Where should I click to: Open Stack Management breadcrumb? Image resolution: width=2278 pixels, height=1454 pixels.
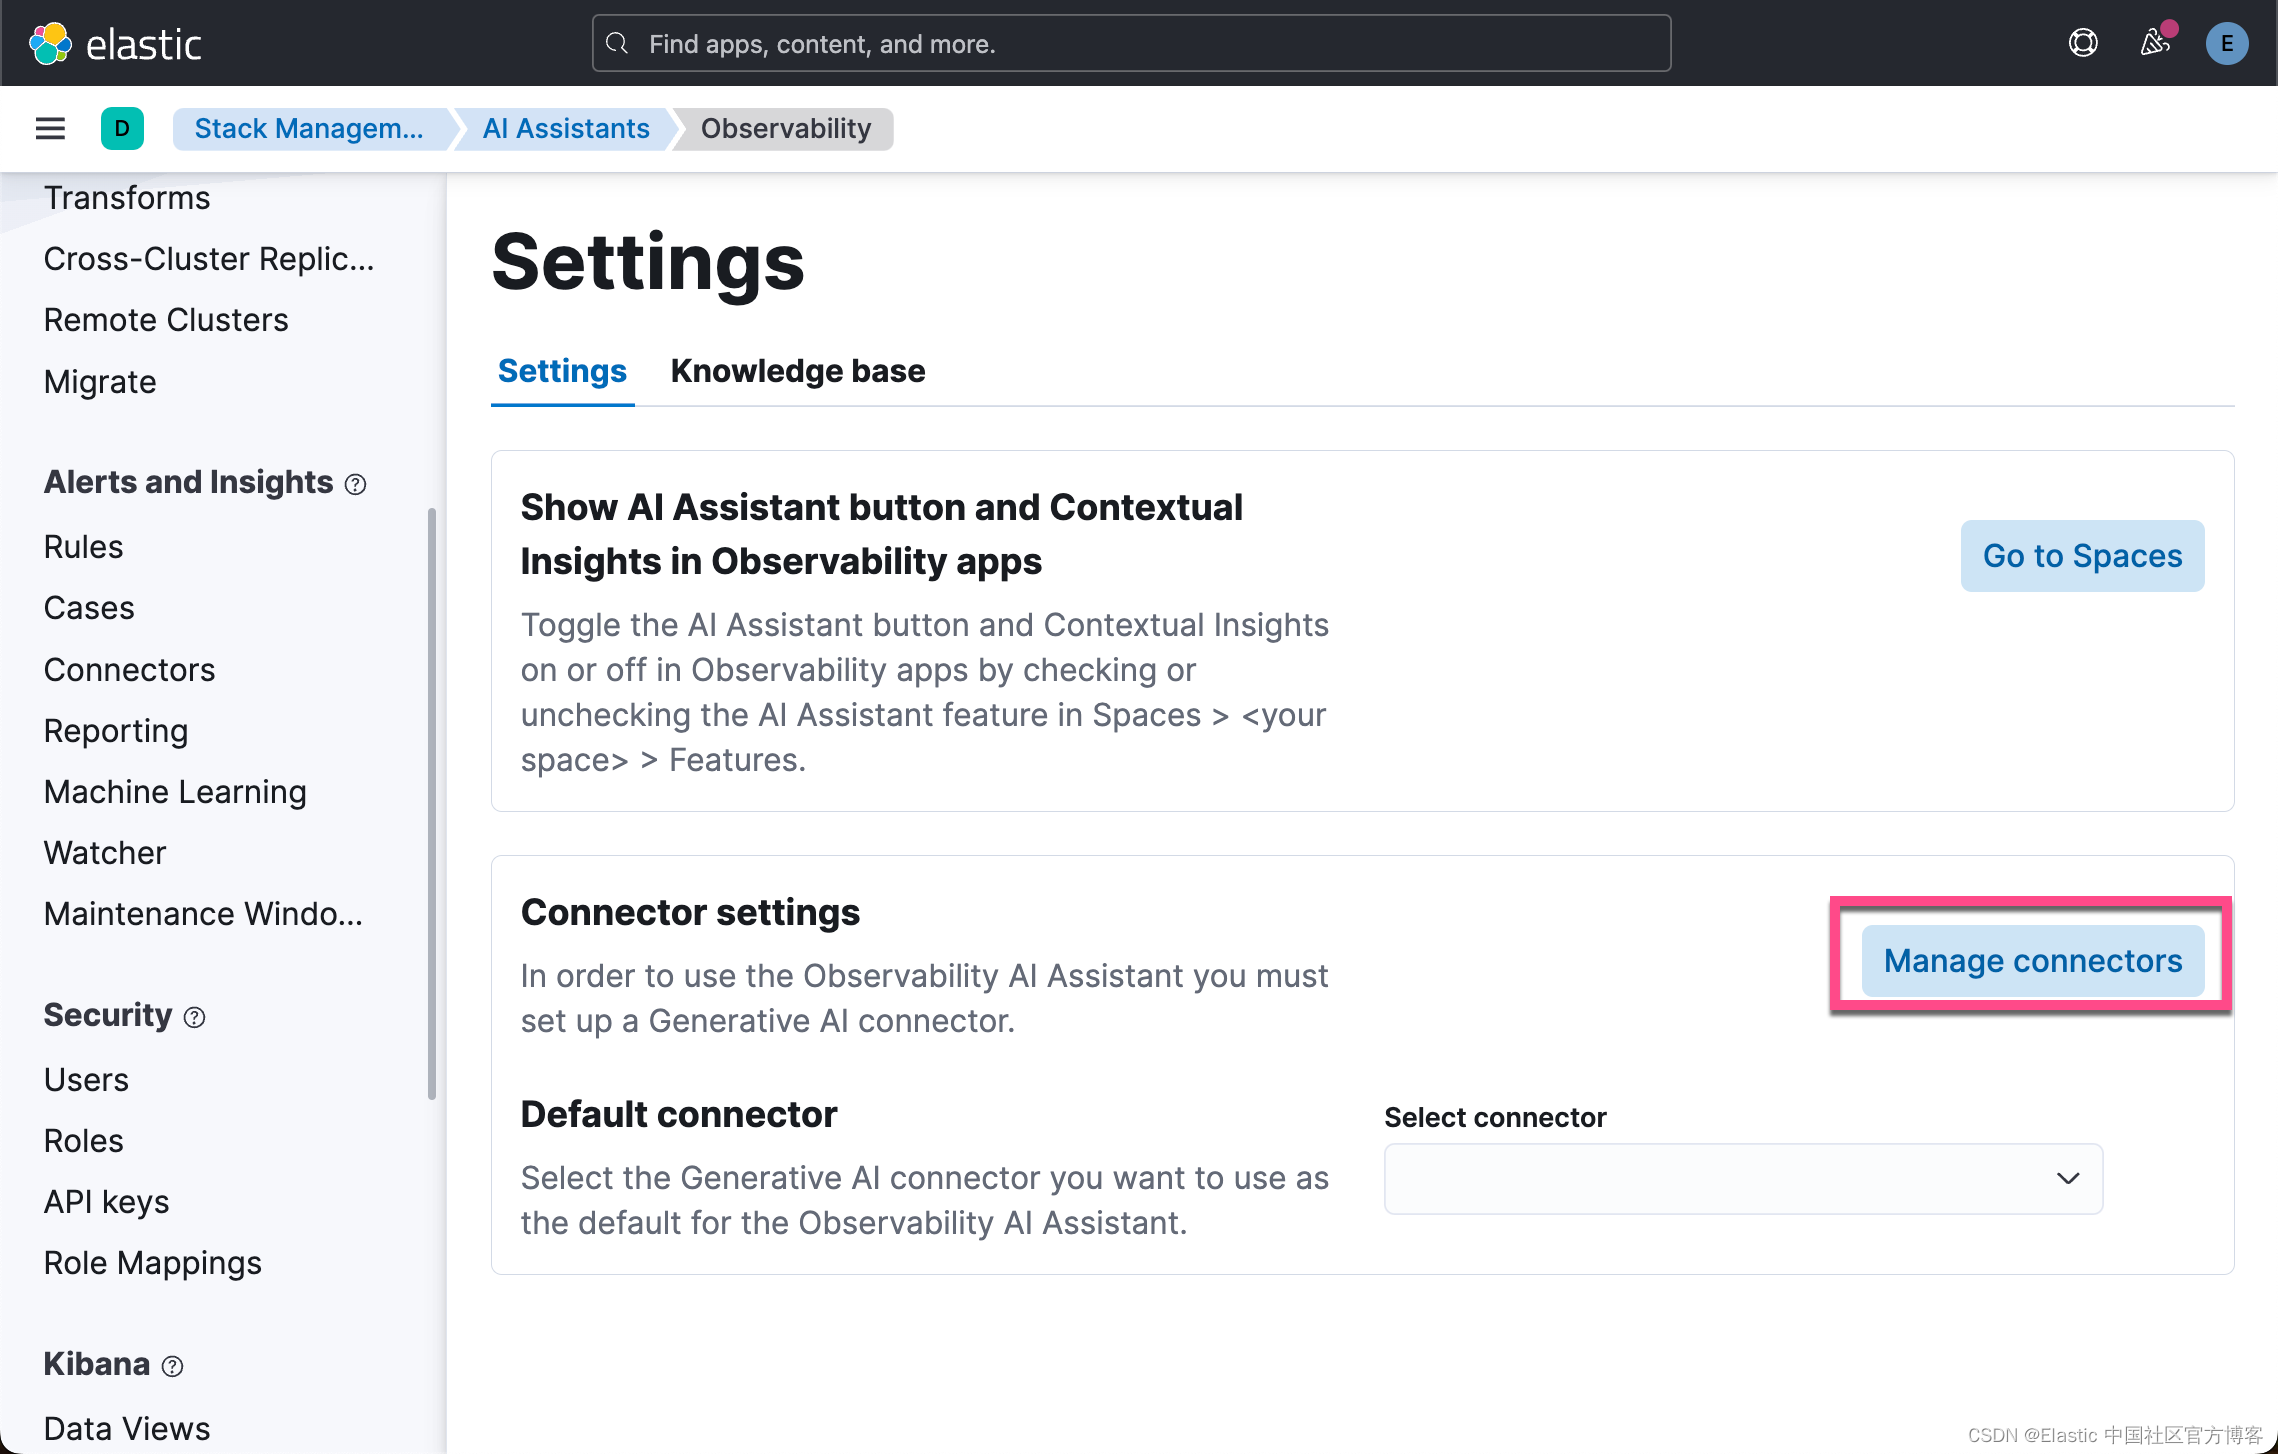point(309,128)
